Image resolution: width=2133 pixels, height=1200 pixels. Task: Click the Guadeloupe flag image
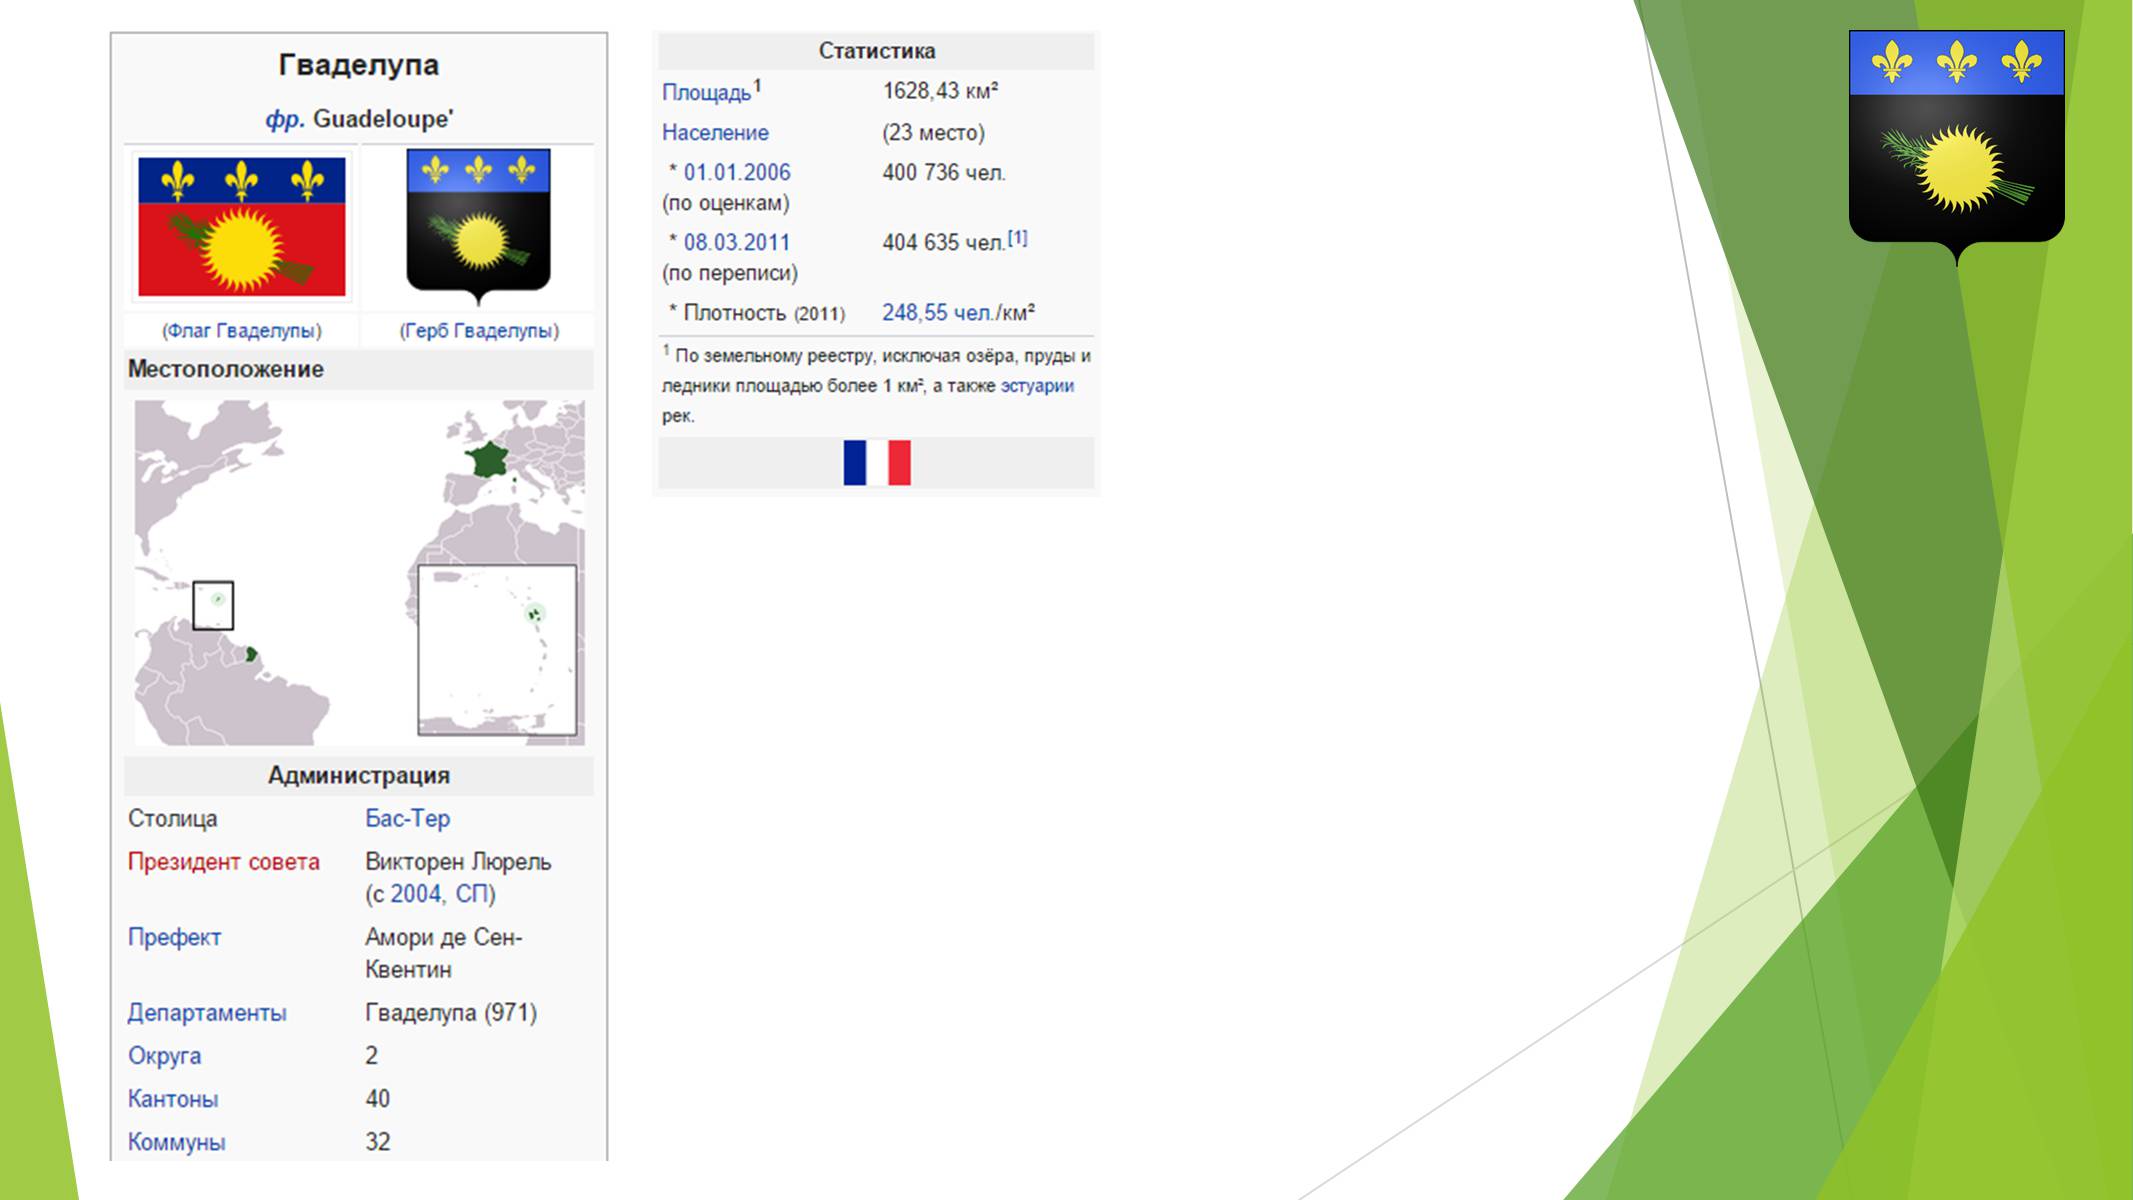pyautogui.click(x=241, y=227)
